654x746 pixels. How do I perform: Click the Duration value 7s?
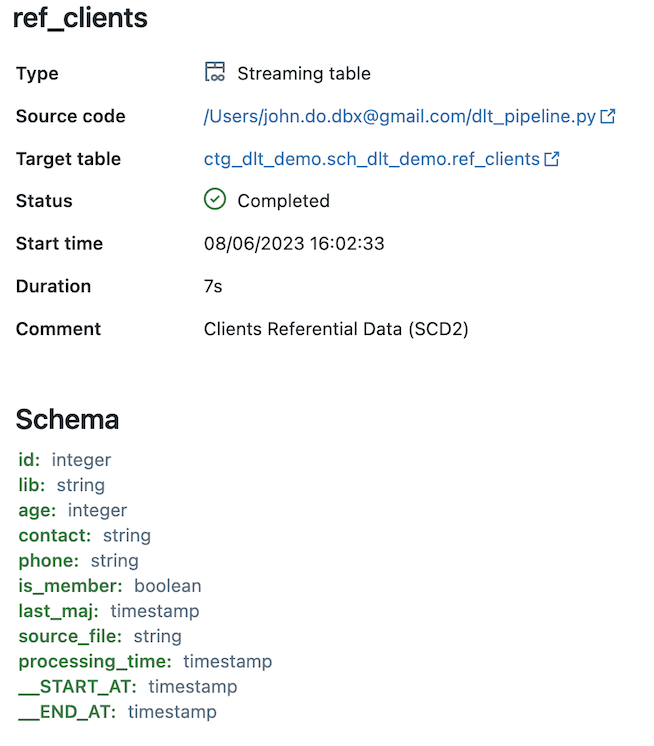[213, 286]
